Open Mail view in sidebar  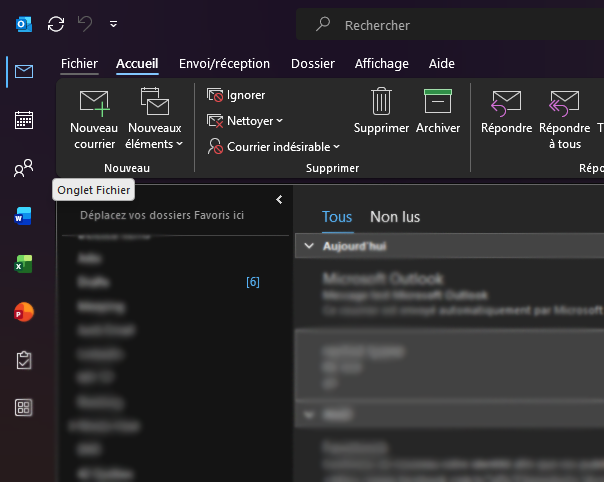coord(24,71)
